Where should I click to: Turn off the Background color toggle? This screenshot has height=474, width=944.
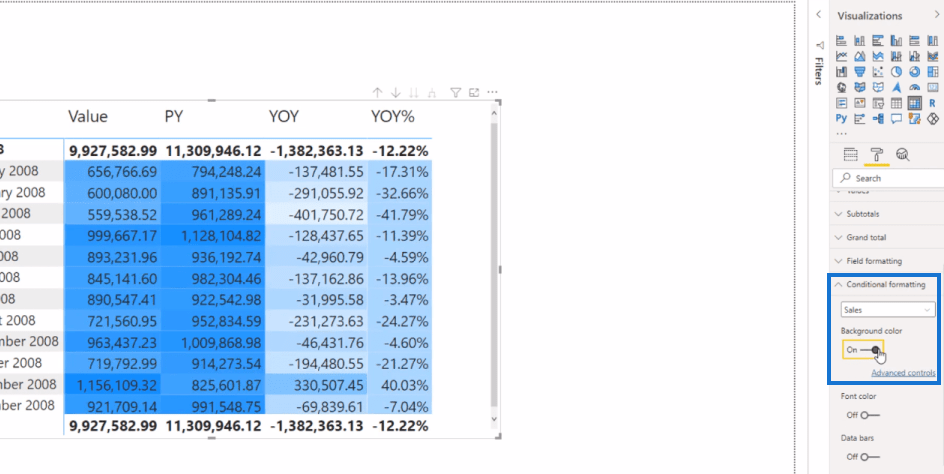(x=871, y=350)
